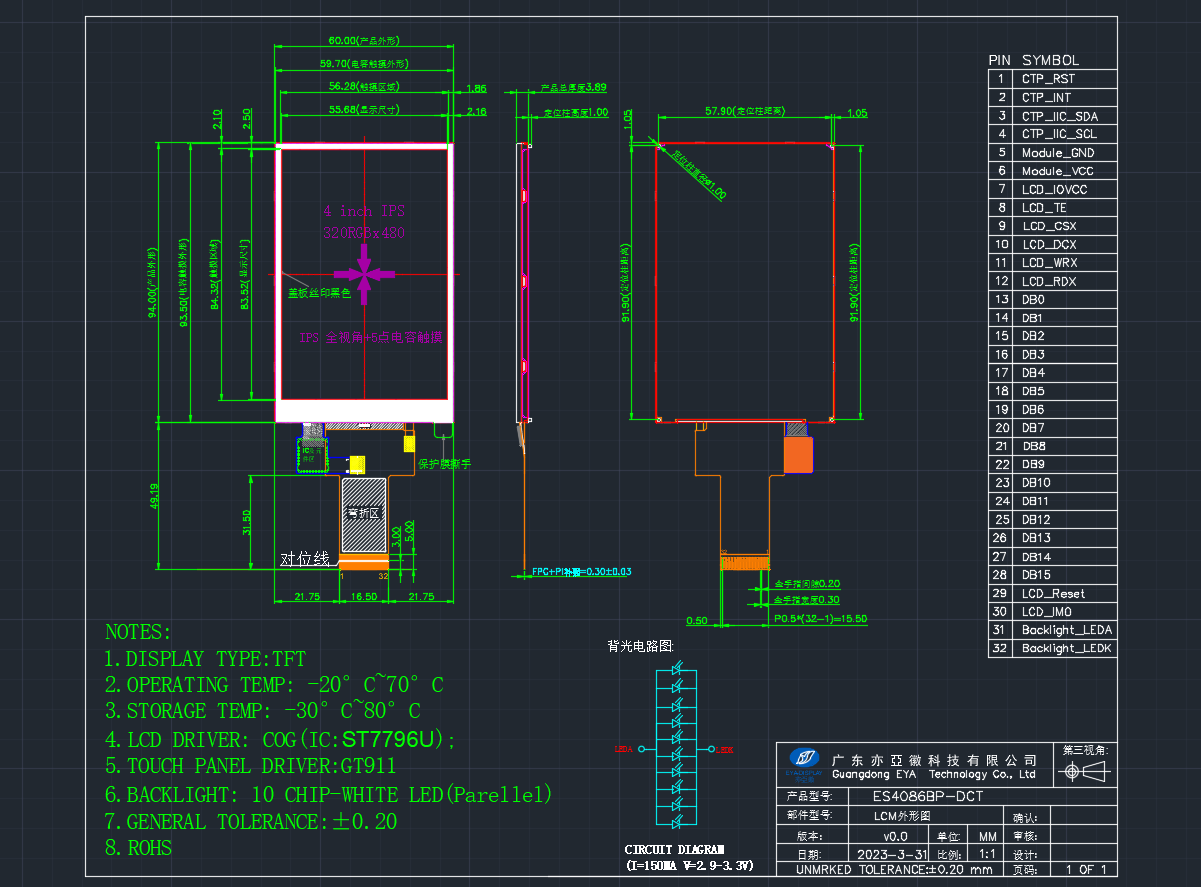Click the '8.ROHS' note
Screen dimensions: 1201x887
(x=139, y=848)
